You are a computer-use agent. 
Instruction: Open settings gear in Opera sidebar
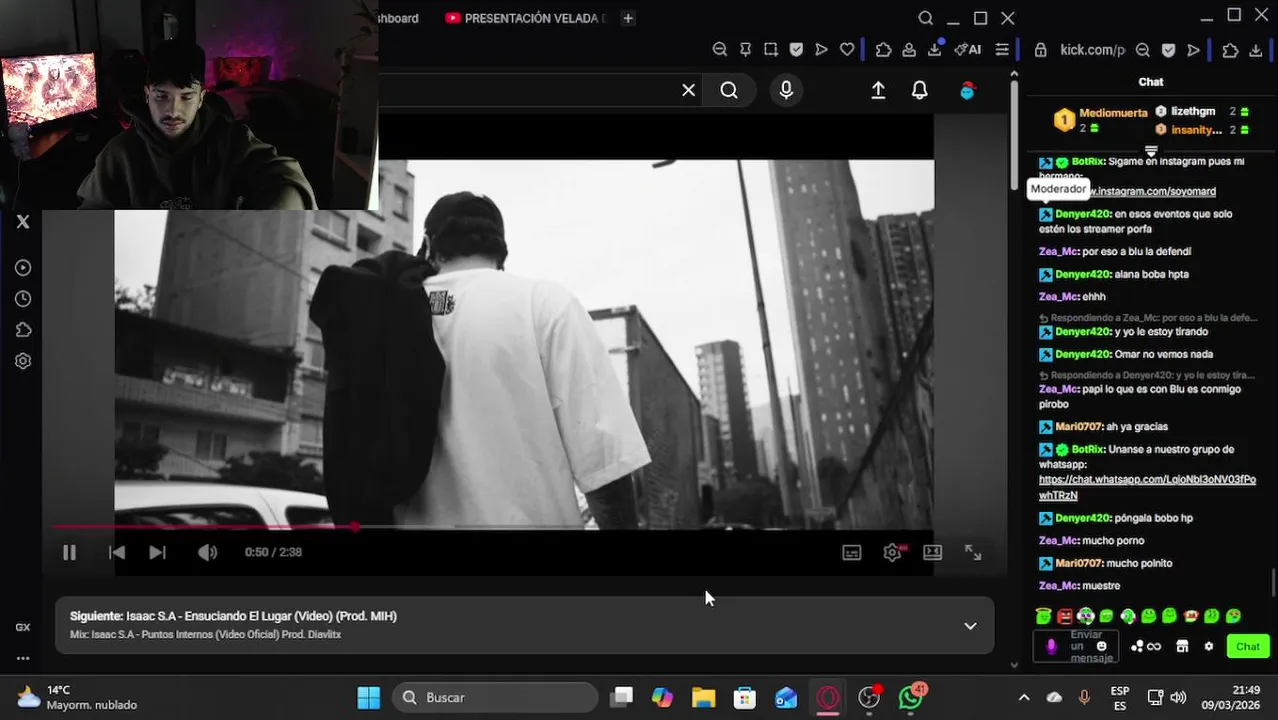pos(23,361)
